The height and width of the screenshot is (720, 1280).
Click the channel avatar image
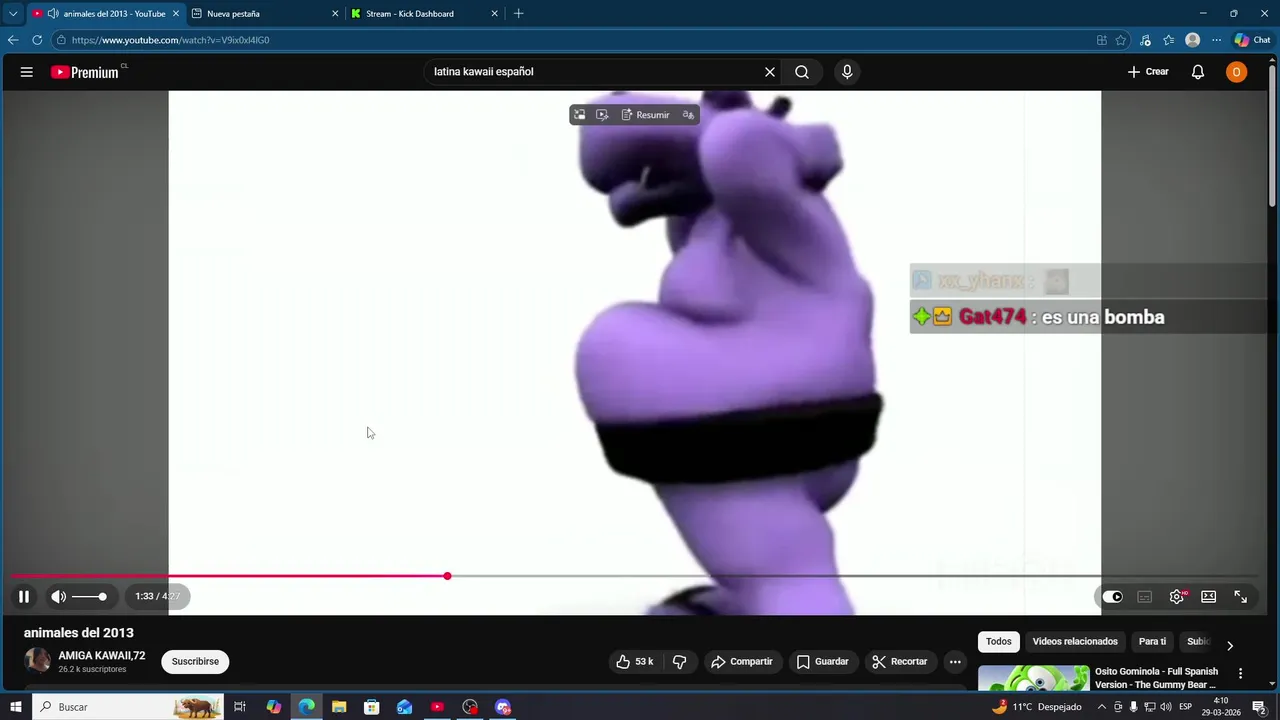click(37, 661)
